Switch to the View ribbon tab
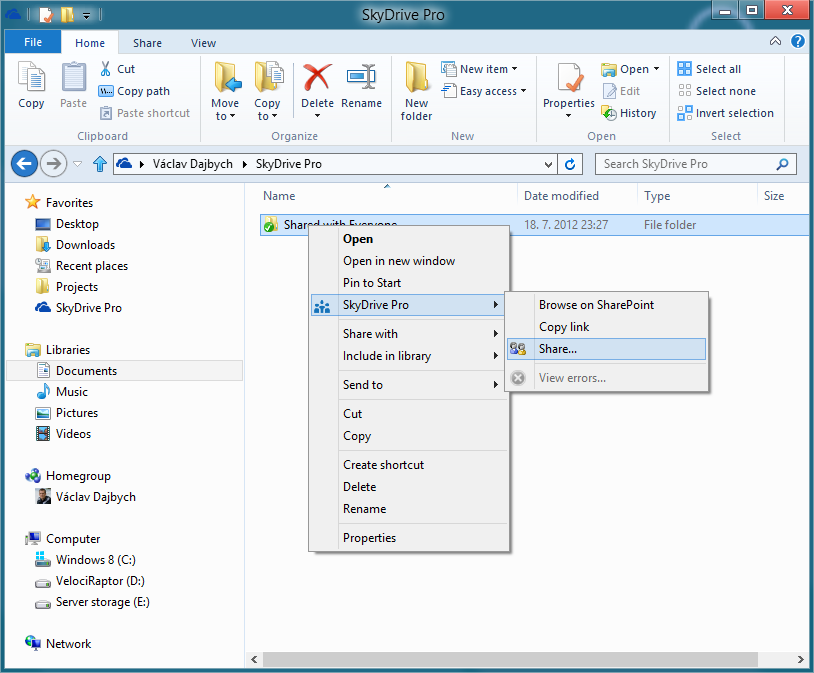The height and width of the screenshot is (673, 814). click(203, 43)
